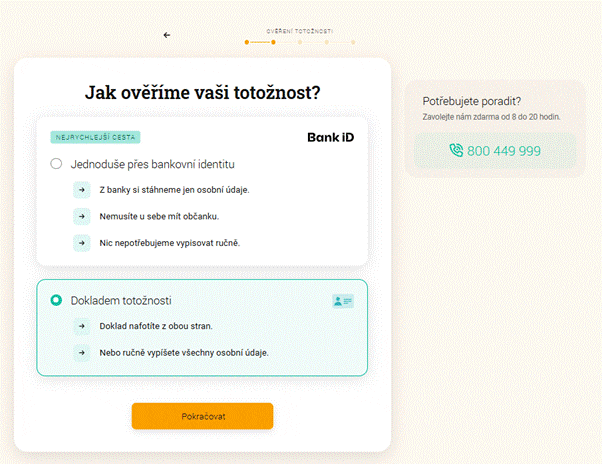This screenshot has height=464, width=602.
Task: Select the bank identity radio button
Action: click(x=56, y=164)
